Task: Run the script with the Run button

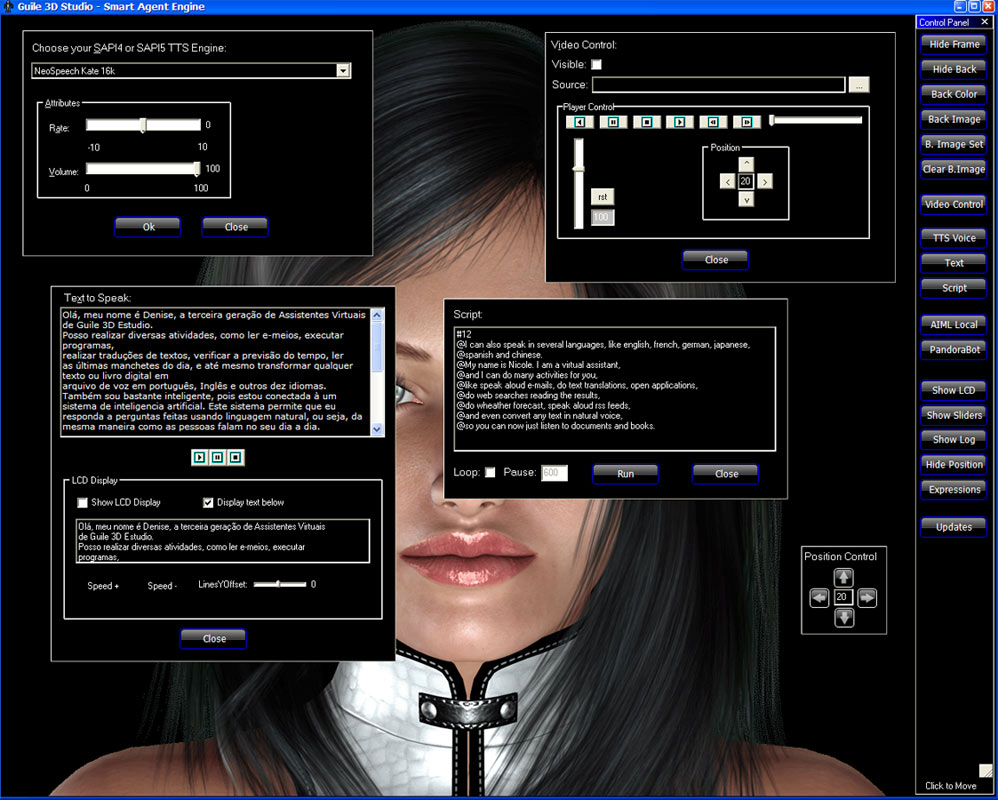Action: pos(625,473)
